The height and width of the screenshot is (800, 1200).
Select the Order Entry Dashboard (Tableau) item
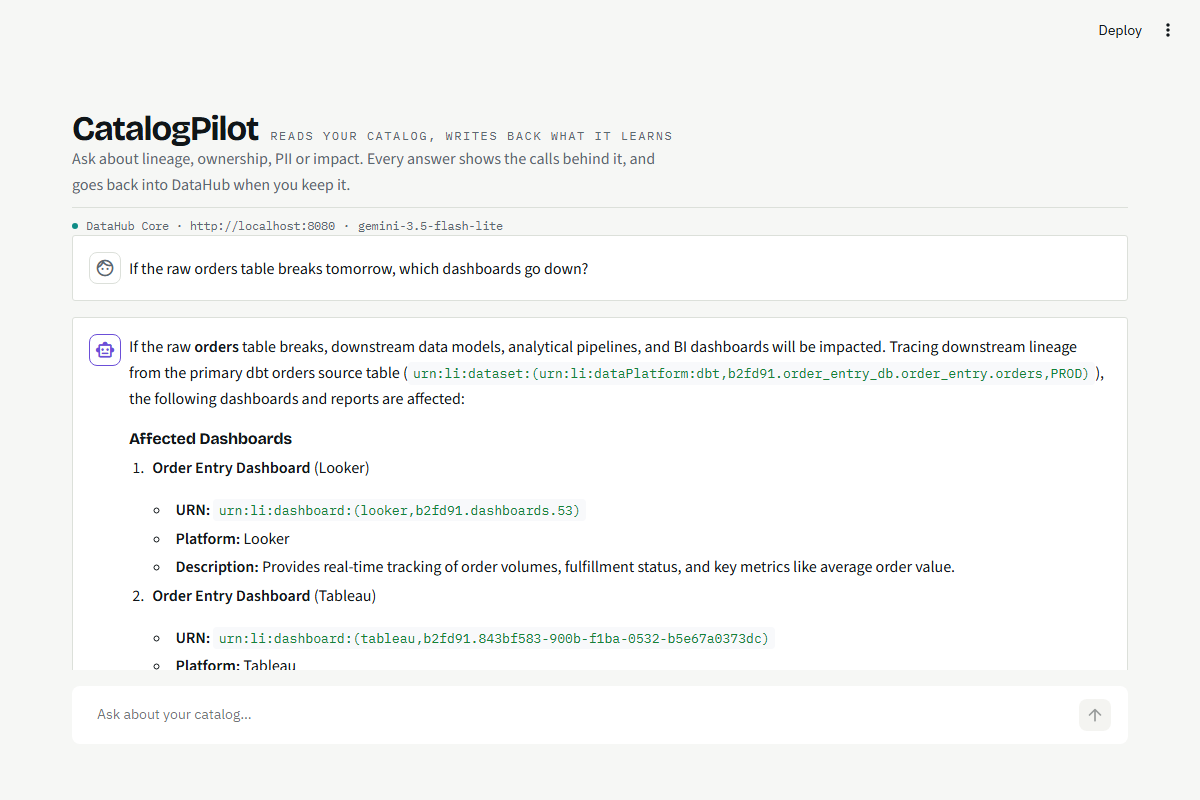point(264,595)
